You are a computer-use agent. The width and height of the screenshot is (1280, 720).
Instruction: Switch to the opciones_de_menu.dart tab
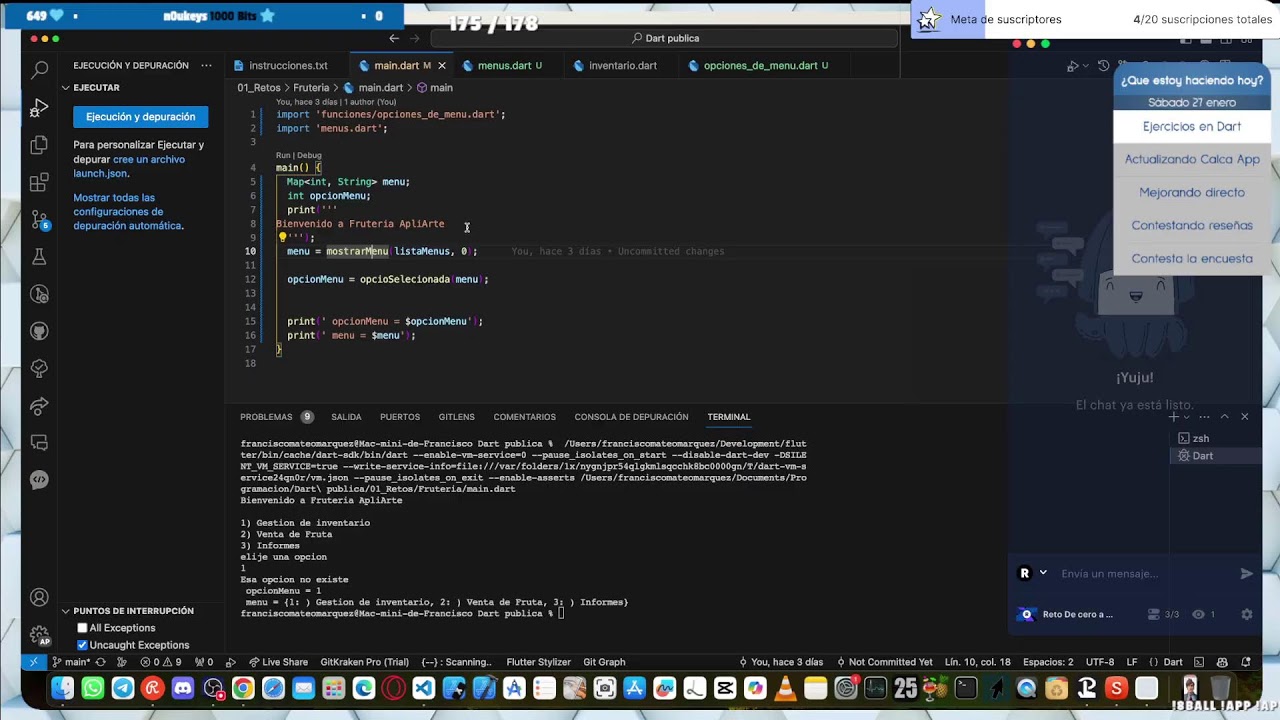(x=765, y=65)
